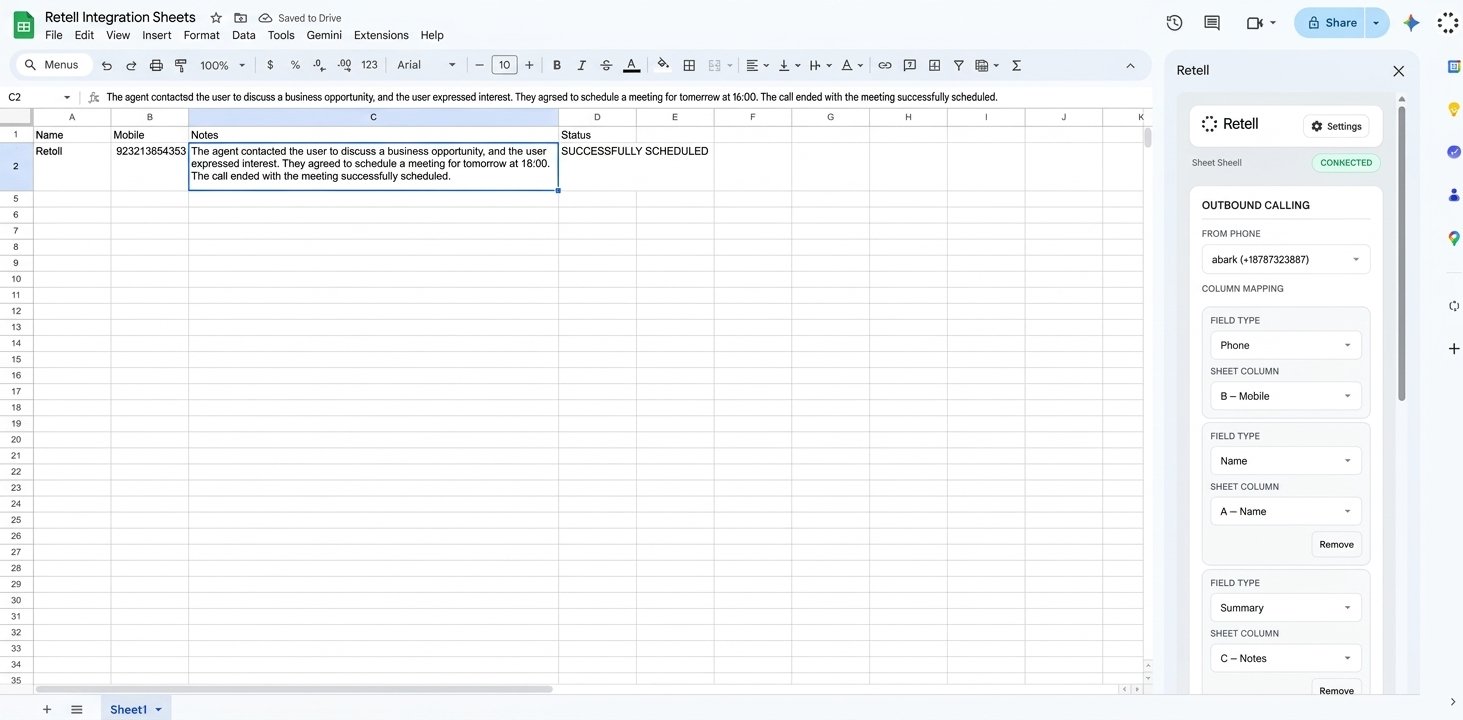The image size is (1463, 720).
Task: Close the Retell sidebar
Action: tap(1398, 71)
